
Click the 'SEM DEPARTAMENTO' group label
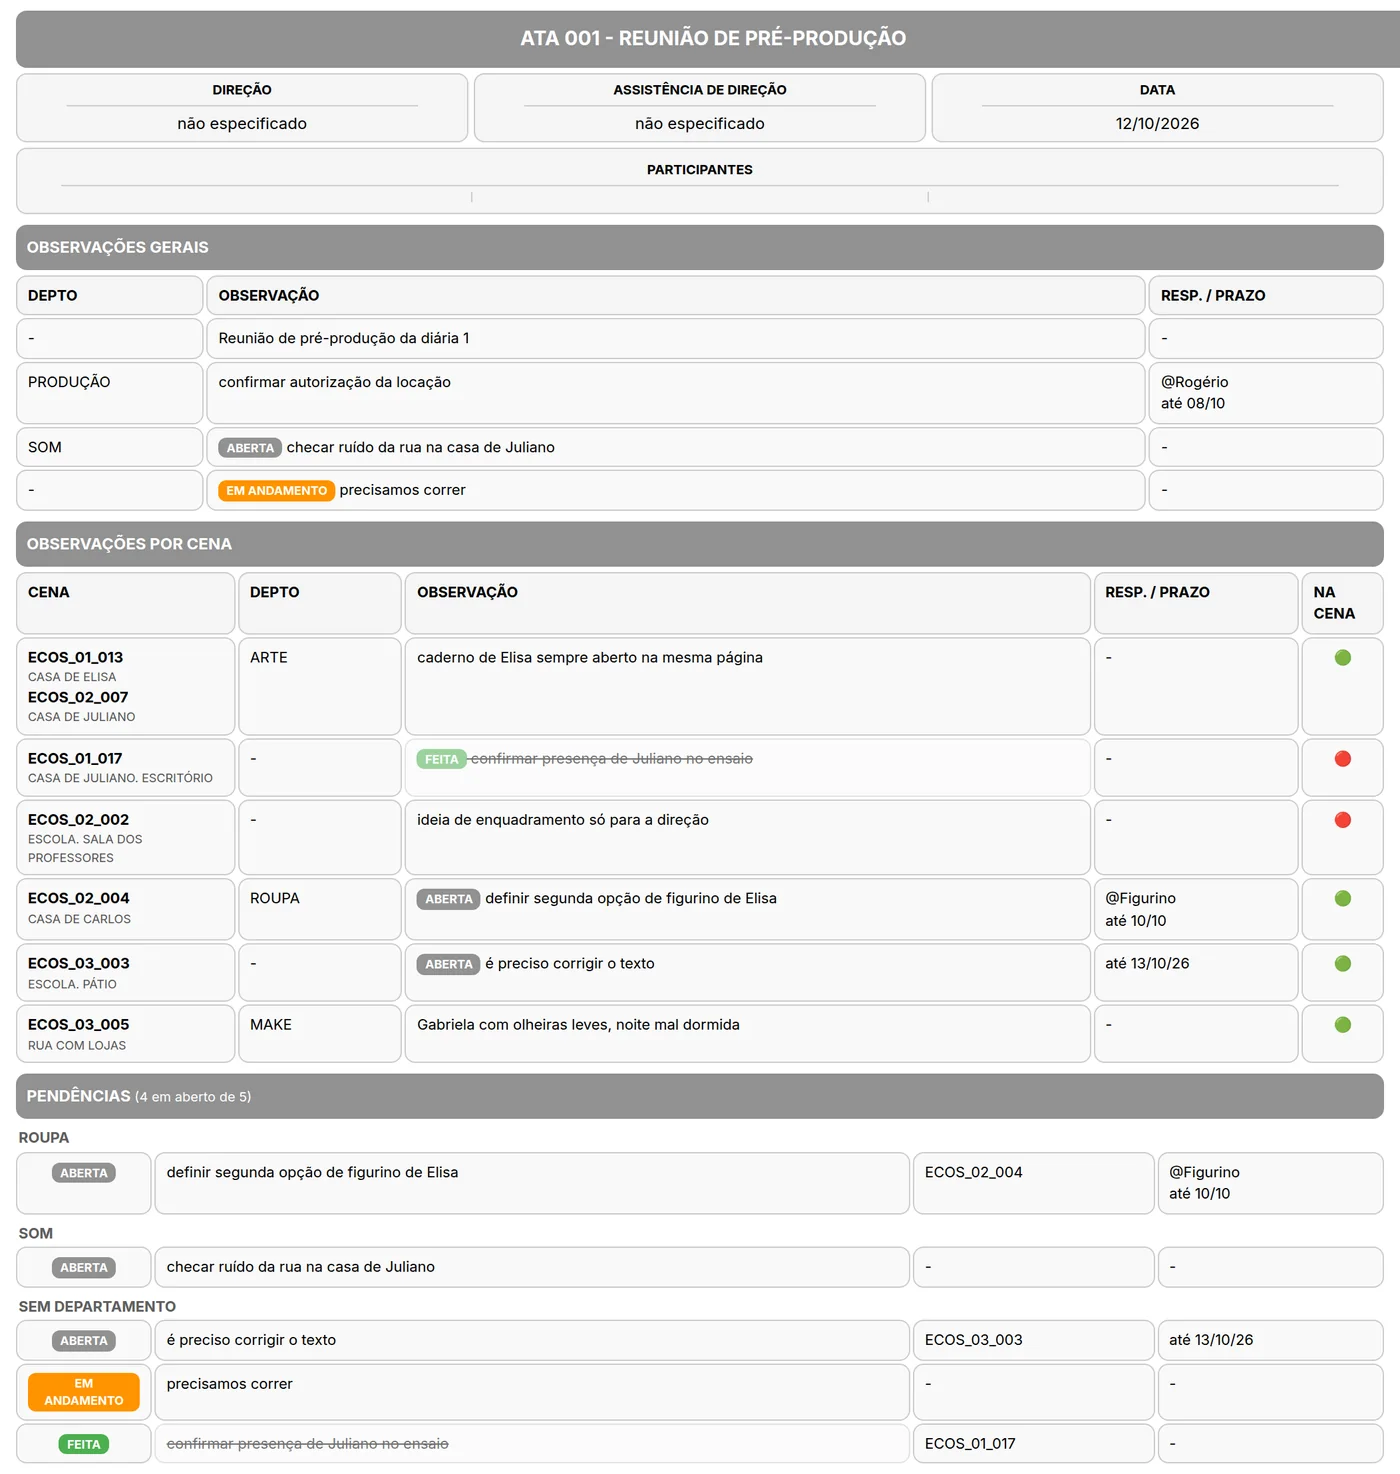(97, 1307)
